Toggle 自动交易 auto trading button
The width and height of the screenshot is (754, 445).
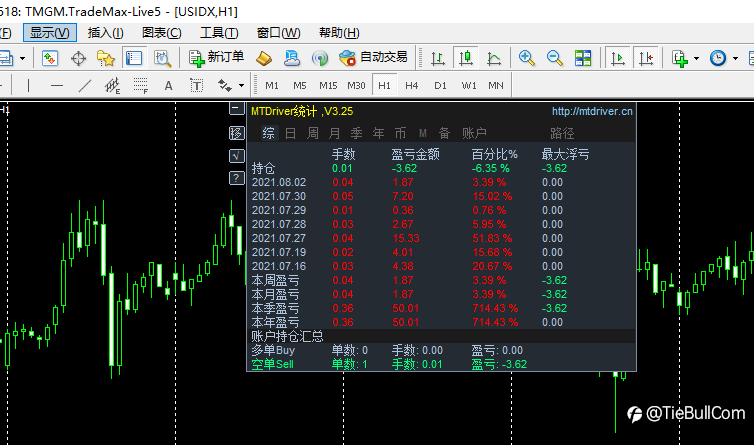373,58
